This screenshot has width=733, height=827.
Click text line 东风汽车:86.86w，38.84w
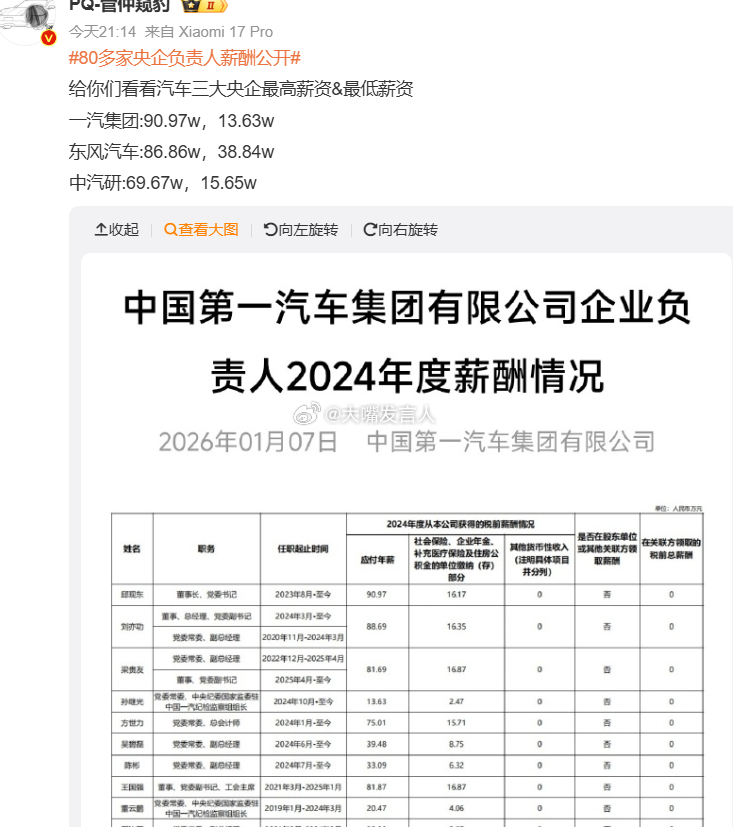pyautogui.click(x=171, y=152)
